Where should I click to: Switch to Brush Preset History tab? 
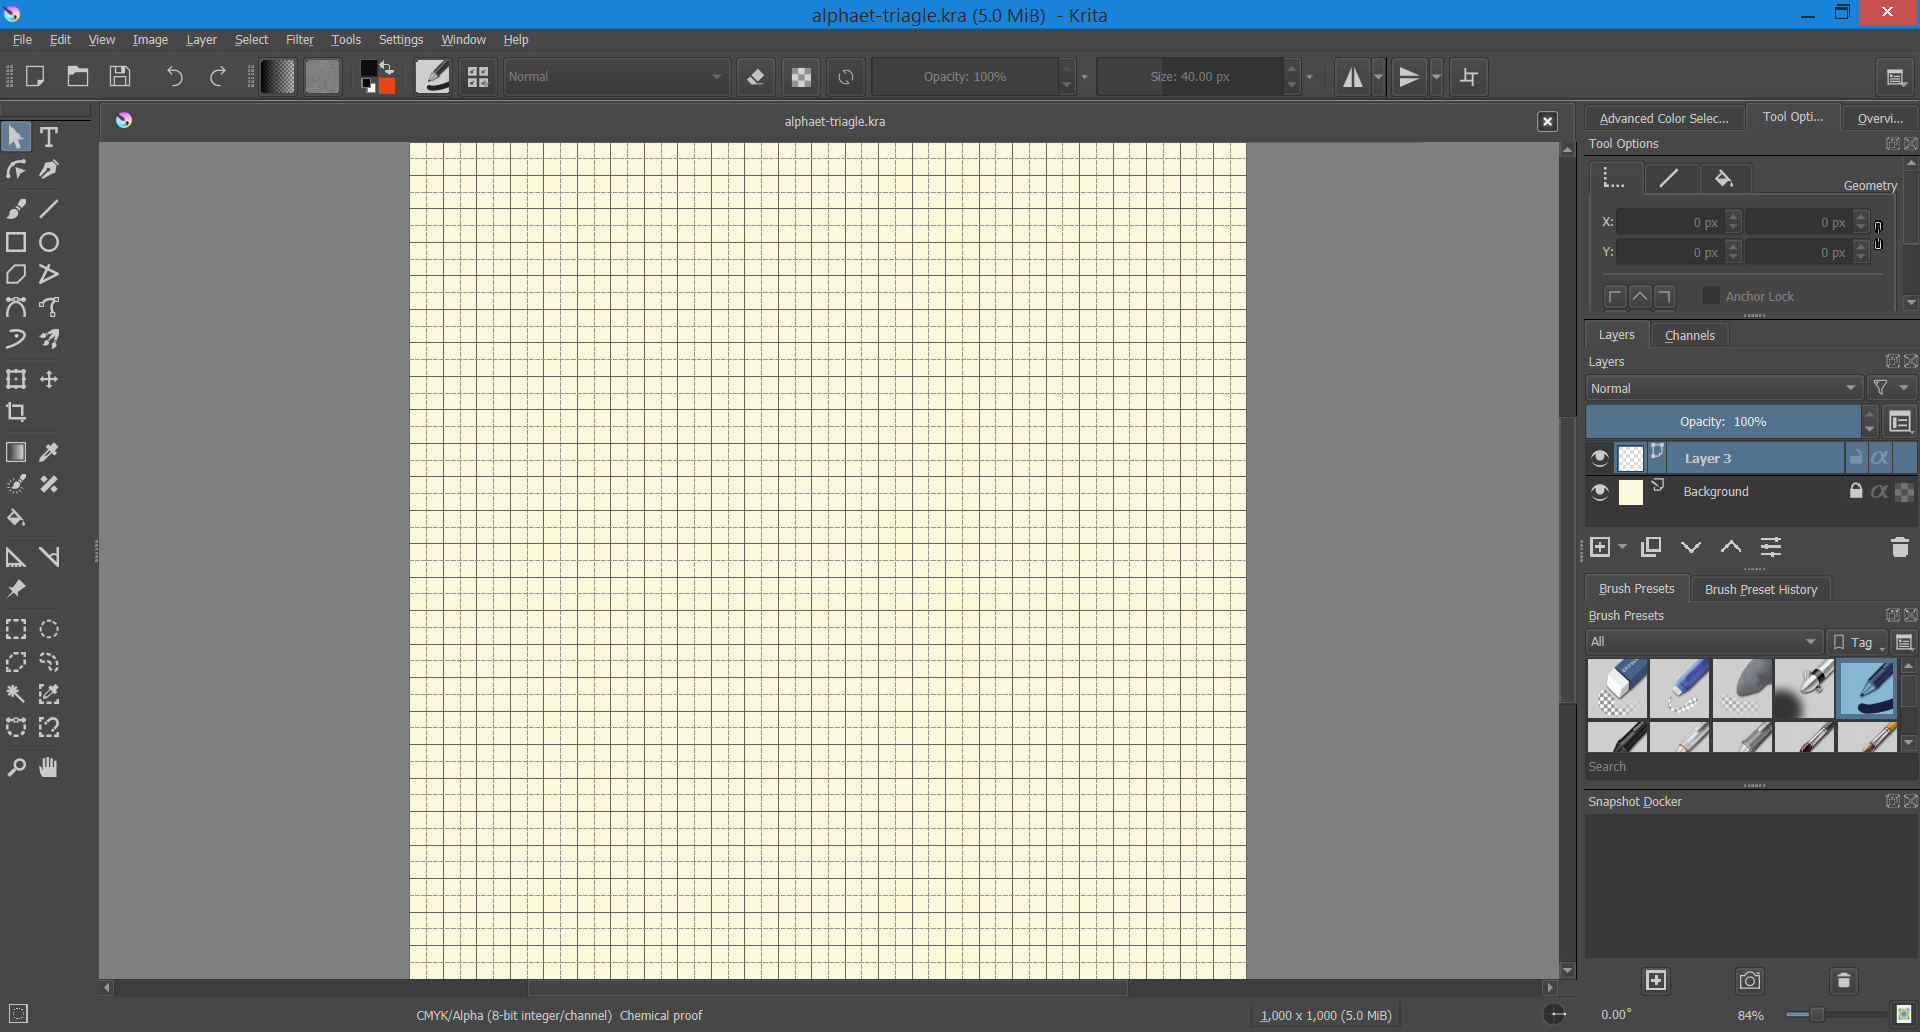[1761, 589]
